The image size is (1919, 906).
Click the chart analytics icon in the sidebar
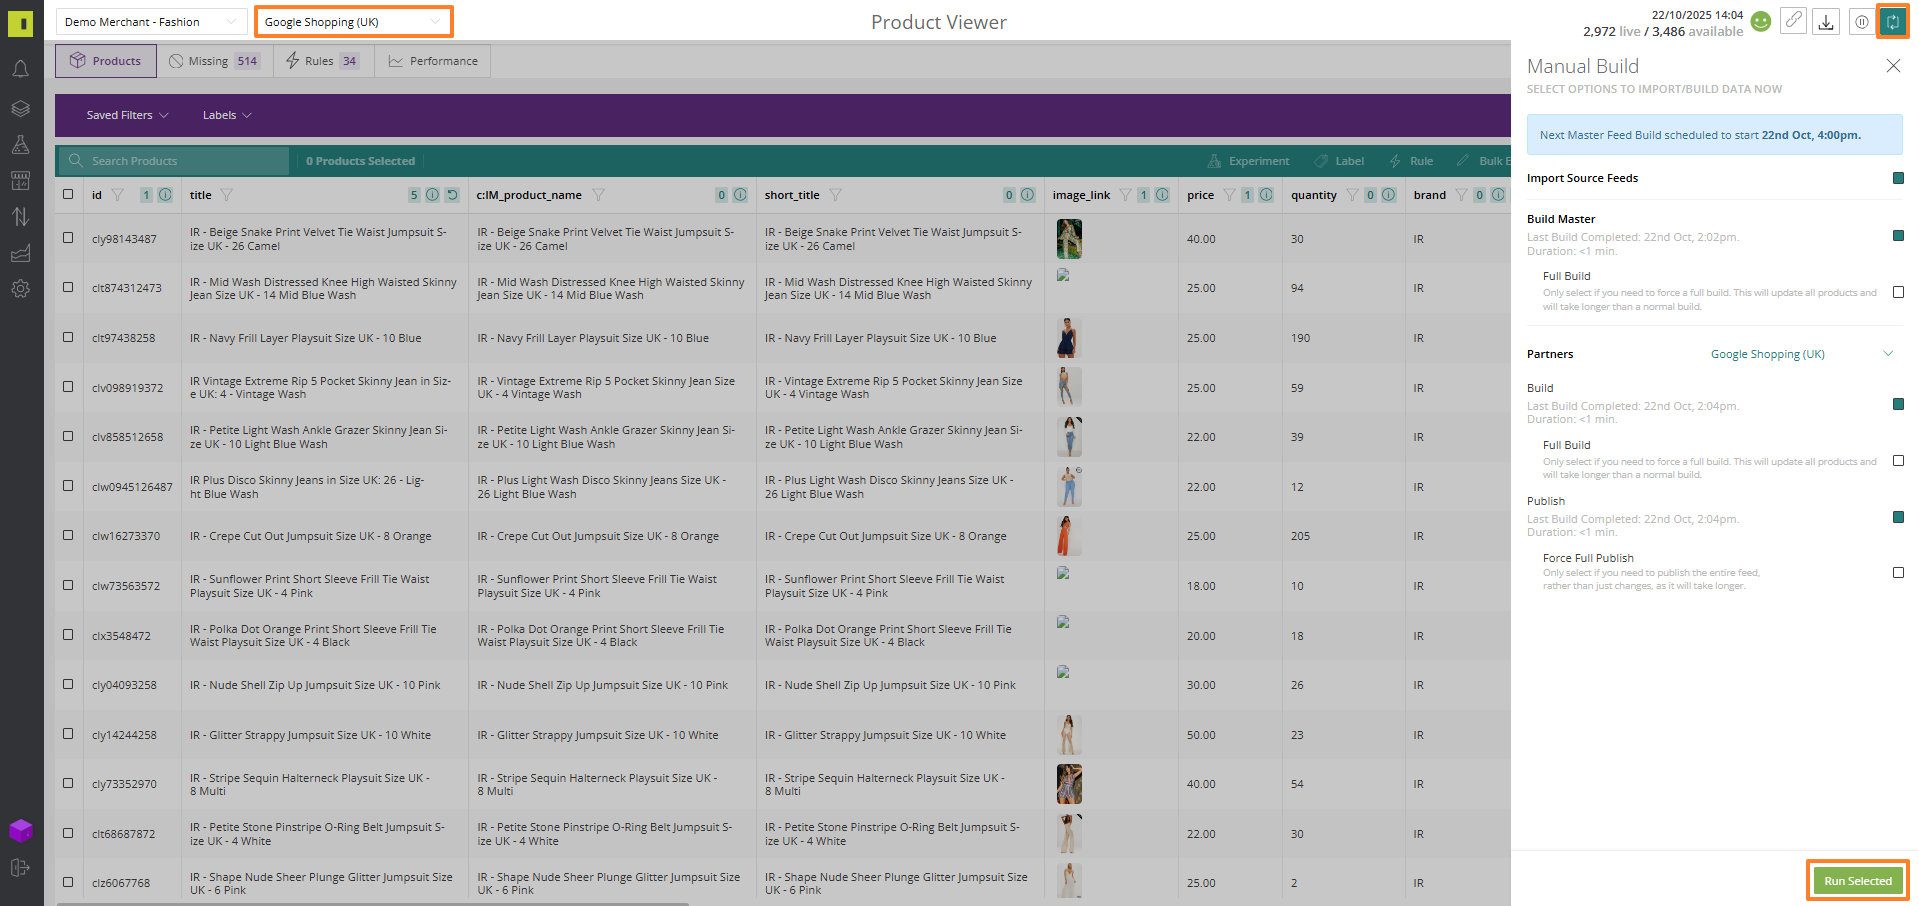coord(20,254)
